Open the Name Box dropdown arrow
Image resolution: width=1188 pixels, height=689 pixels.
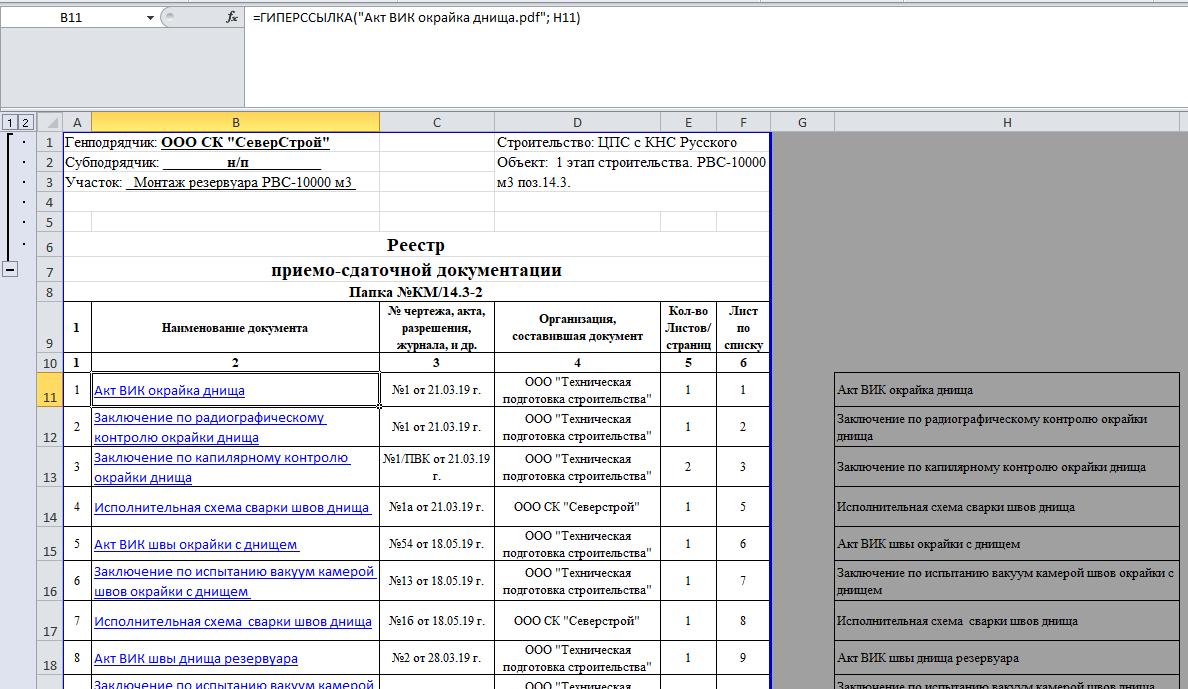[x=150, y=17]
